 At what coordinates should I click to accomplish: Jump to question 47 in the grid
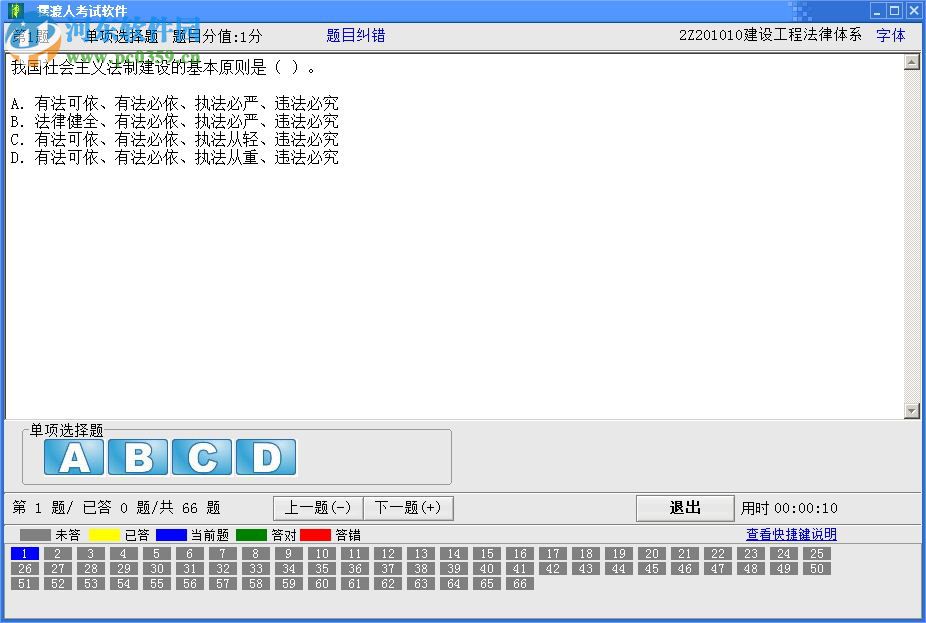(718, 568)
